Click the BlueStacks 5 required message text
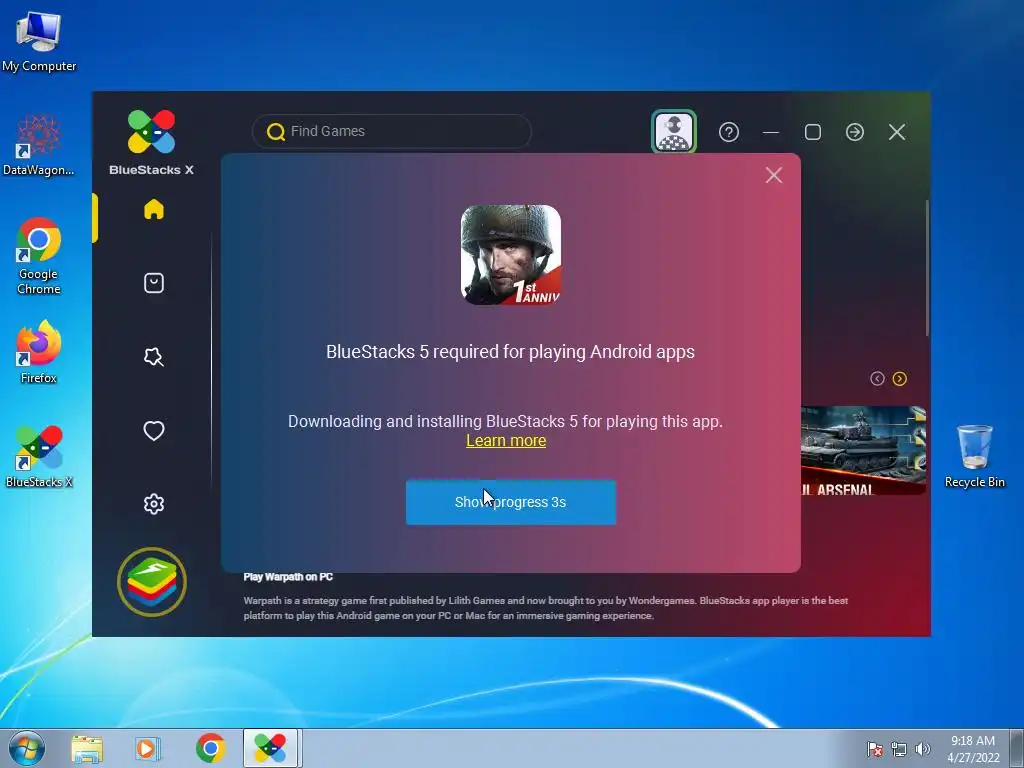The width and height of the screenshot is (1024, 768). pyautogui.click(x=510, y=351)
